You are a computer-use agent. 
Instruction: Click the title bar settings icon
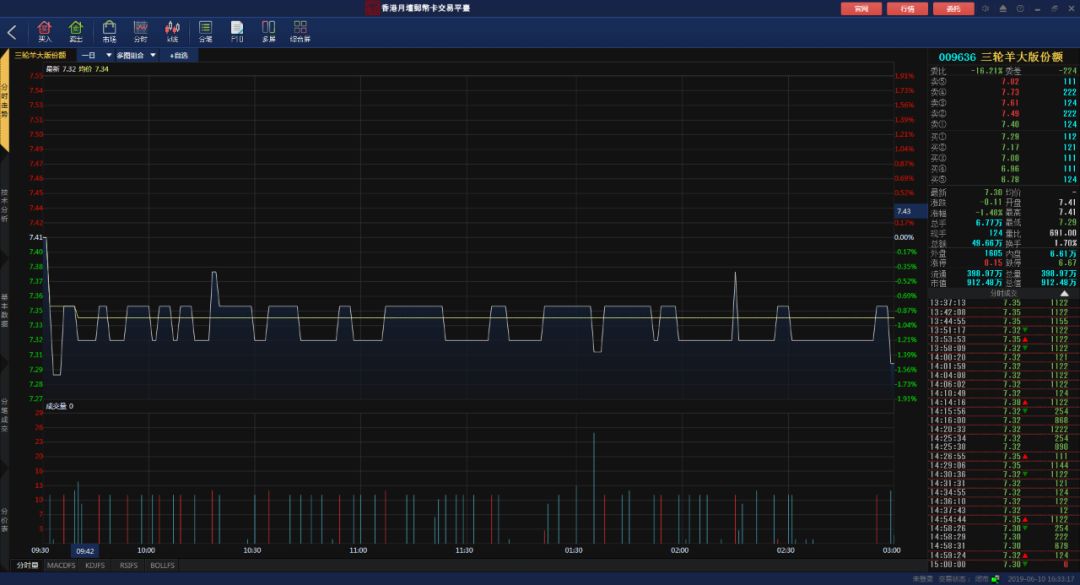[986, 8]
